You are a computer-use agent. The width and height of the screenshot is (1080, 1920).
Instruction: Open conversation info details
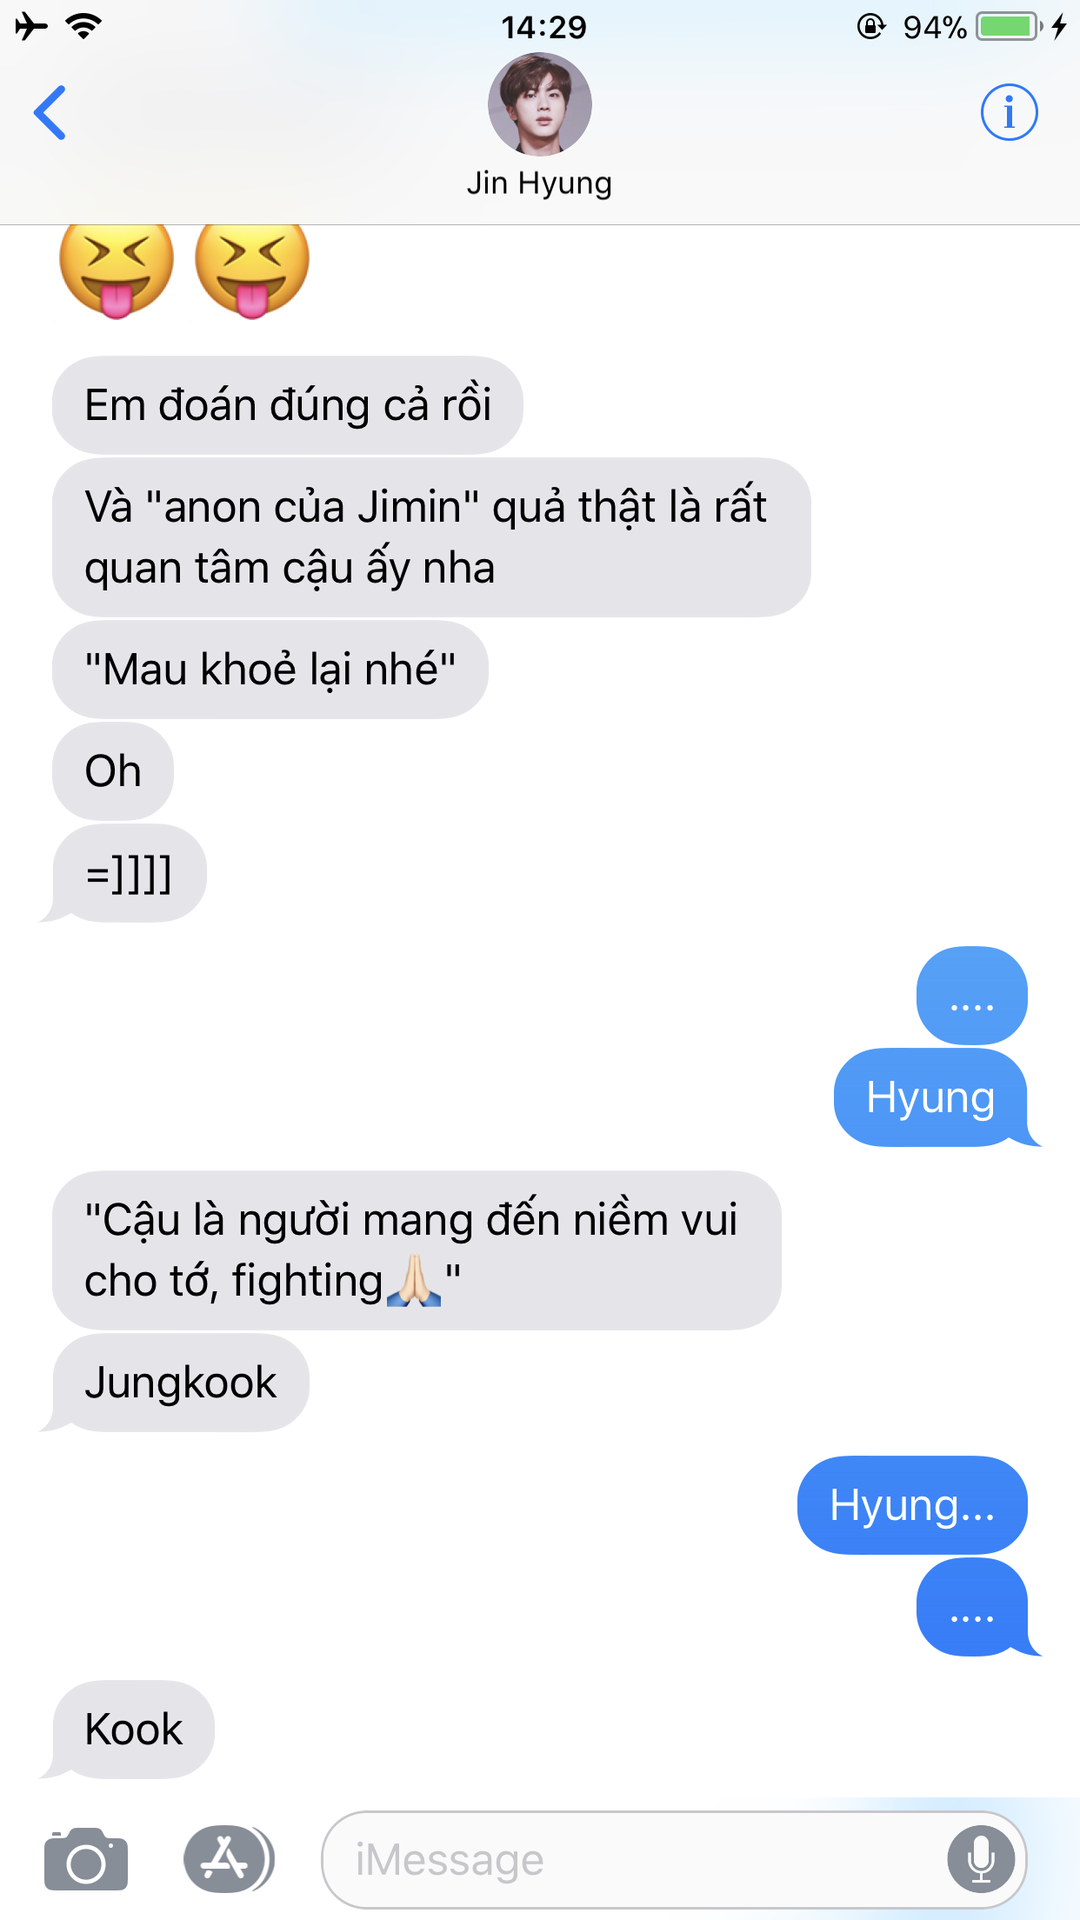[x=1009, y=112]
